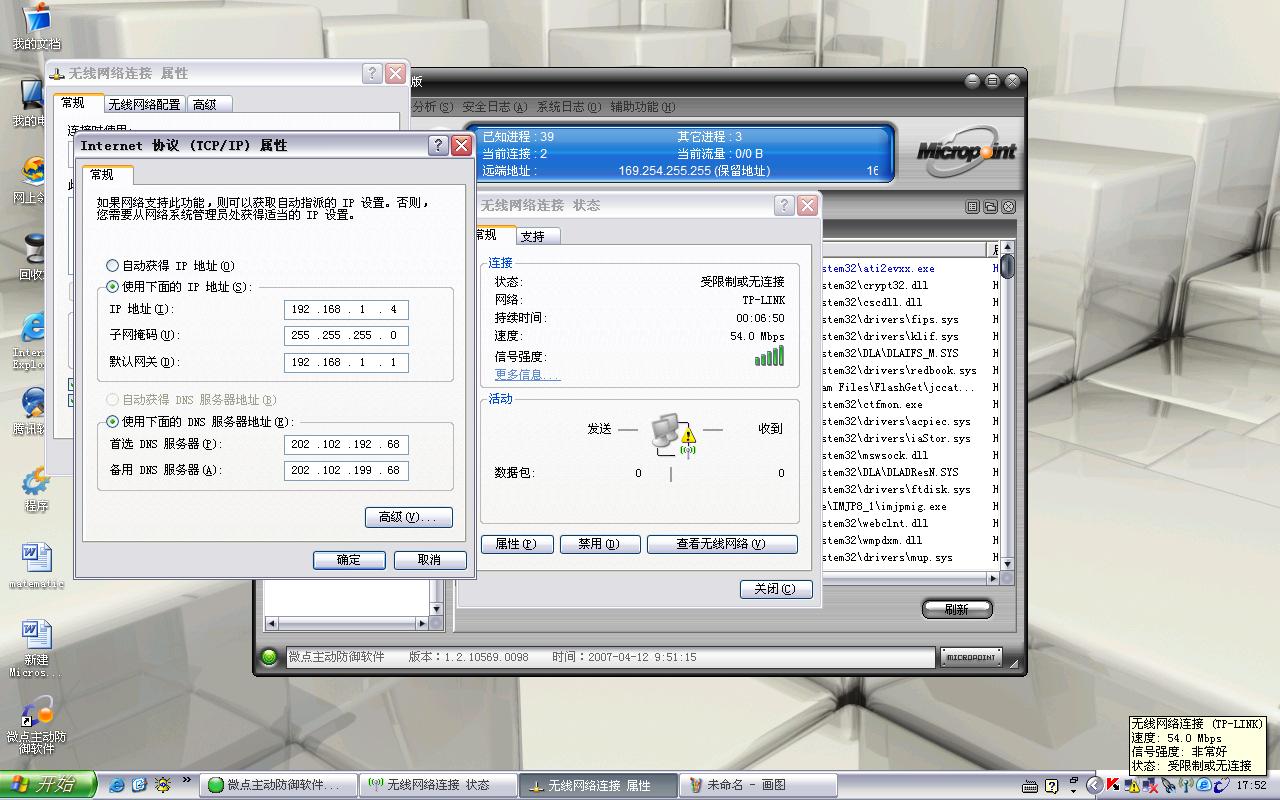Click the default gateway field 192.168.1.1
Viewport: 1280px width, 800px height.
tap(346, 362)
